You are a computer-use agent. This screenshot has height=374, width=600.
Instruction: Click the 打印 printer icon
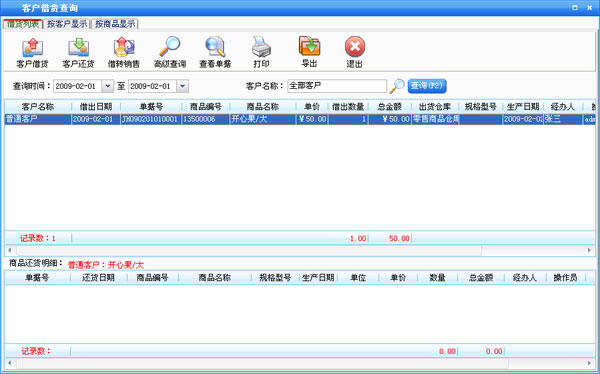tap(261, 47)
